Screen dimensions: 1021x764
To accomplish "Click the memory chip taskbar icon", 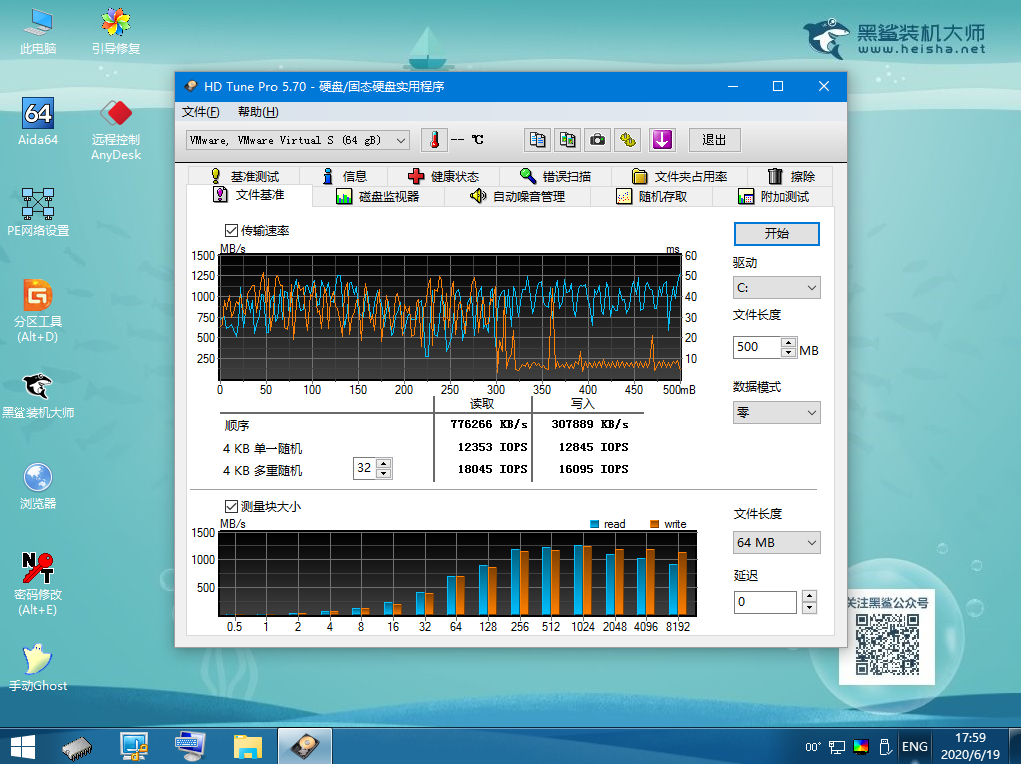I will pyautogui.click(x=77, y=746).
